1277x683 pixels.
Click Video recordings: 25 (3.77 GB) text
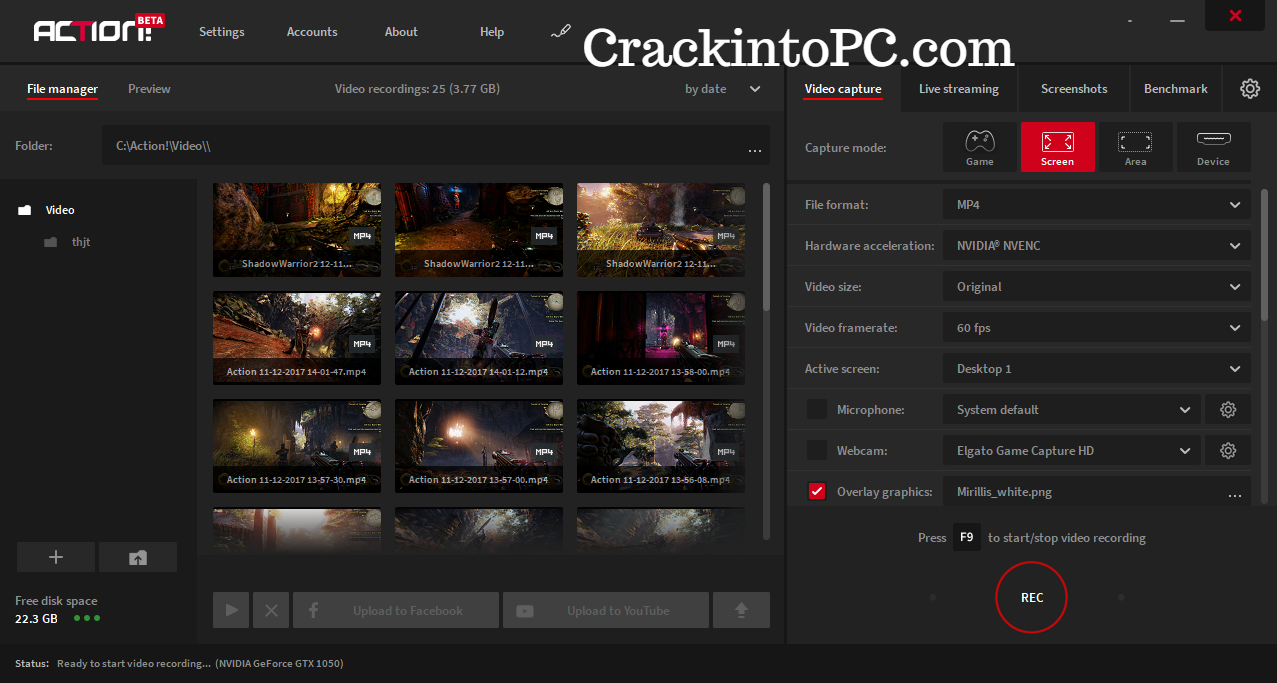tap(417, 89)
